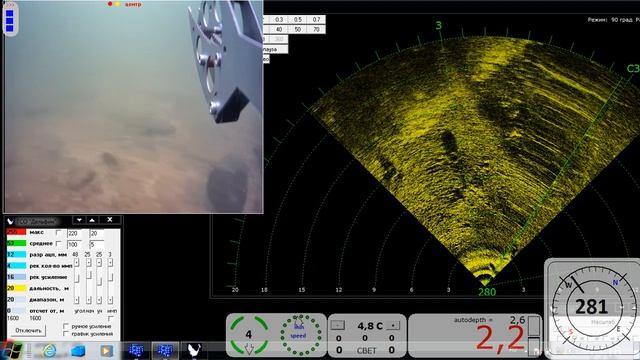Image resolution: width=640 pixels, height=360 pixels.
Task: Click the down arrow under thruster value 4
Action: coord(249,348)
